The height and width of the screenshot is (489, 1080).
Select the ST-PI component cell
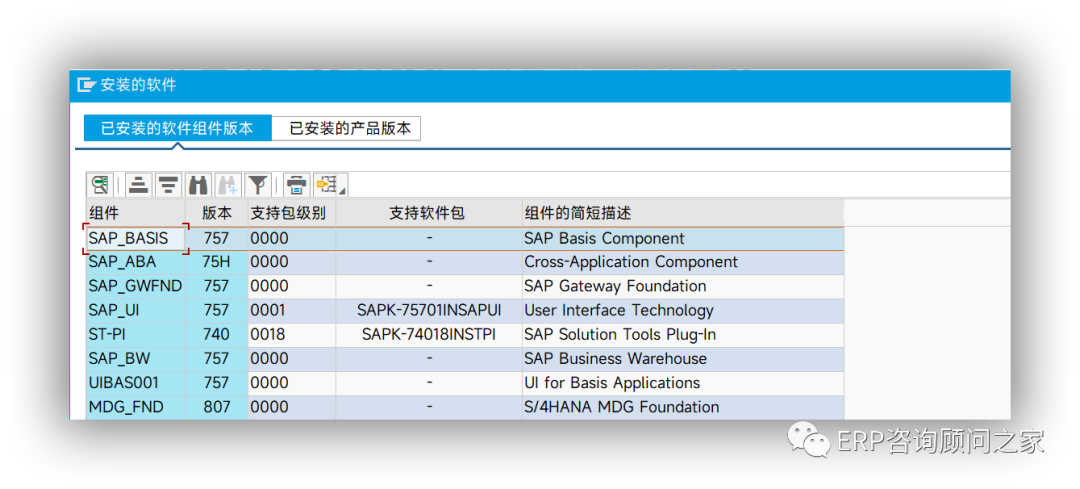pyautogui.click(x=136, y=335)
